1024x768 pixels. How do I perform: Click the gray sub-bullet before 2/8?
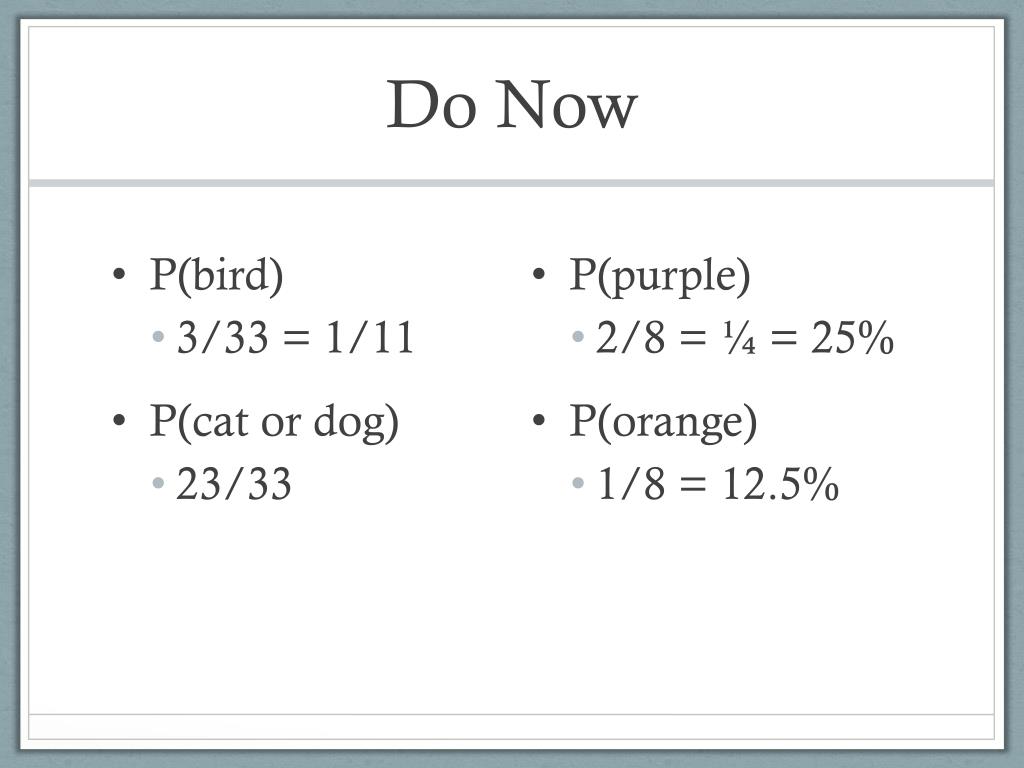[578, 337]
